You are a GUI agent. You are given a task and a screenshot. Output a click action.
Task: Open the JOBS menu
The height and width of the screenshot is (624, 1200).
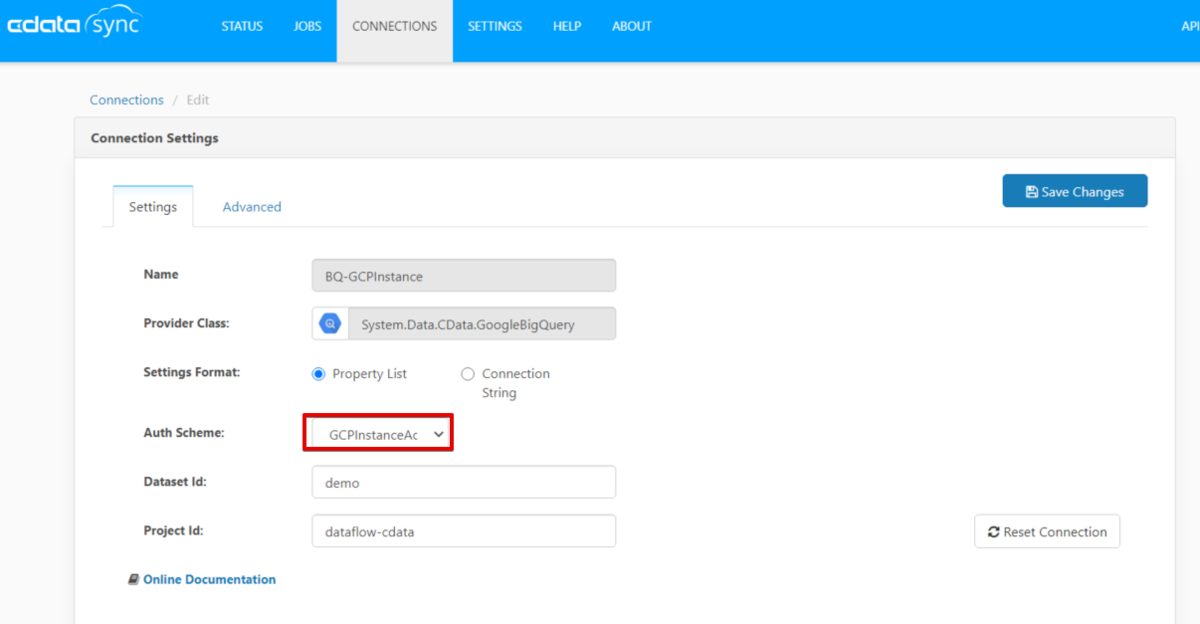pos(308,27)
